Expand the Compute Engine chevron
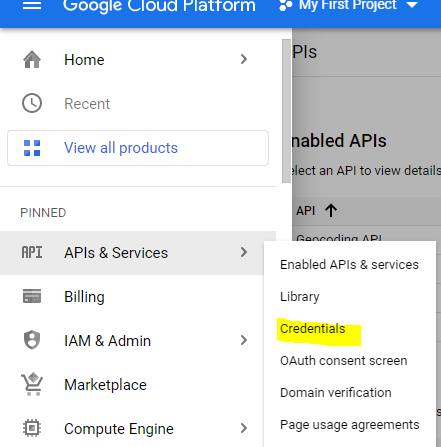The width and height of the screenshot is (441, 447). (x=244, y=428)
